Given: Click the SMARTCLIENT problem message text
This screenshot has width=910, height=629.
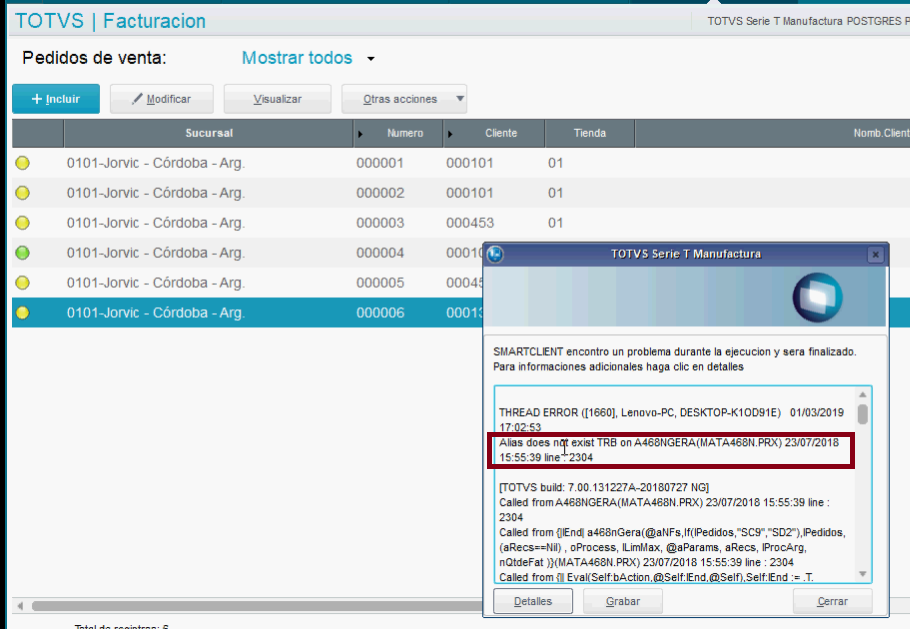Looking at the screenshot, I should pyautogui.click(x=674, y=359).
